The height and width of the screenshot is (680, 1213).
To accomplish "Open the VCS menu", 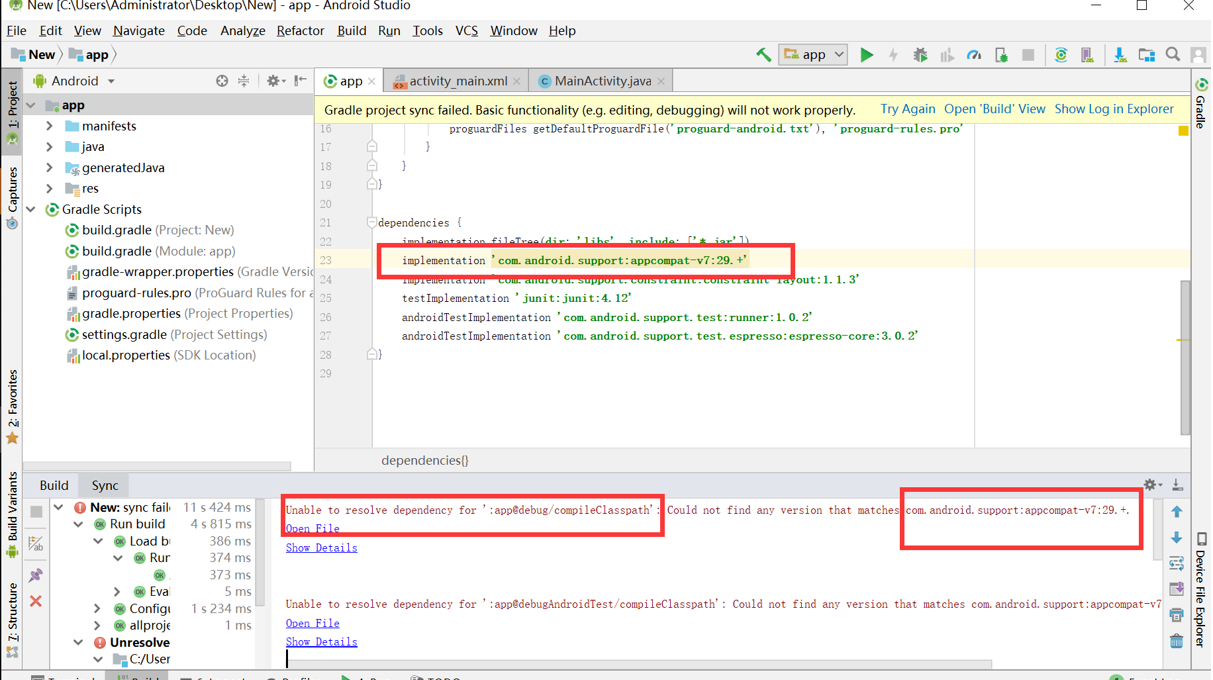I will [x=467, y=31].
